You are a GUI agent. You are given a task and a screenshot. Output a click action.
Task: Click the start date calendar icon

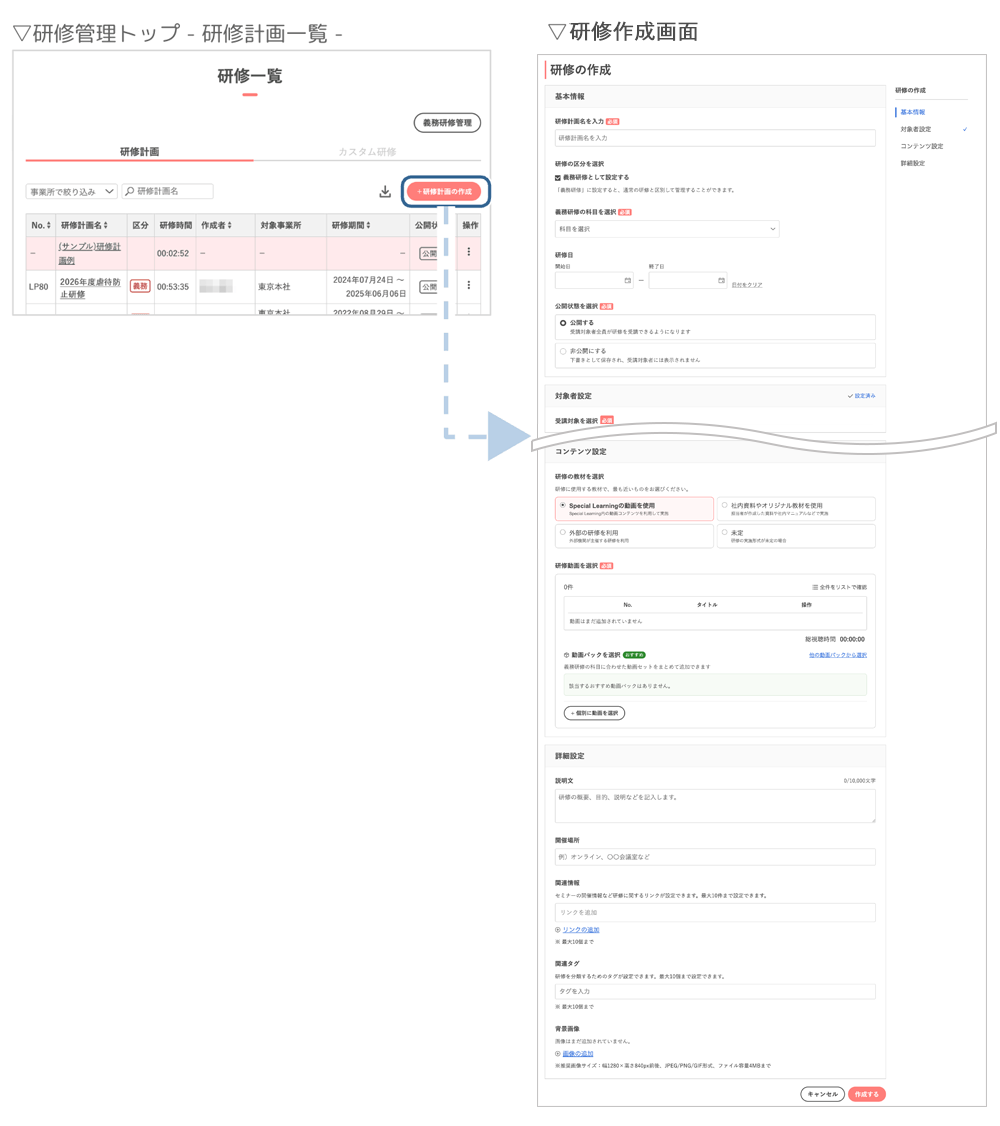pyautogui.click(x=627, y=281)
